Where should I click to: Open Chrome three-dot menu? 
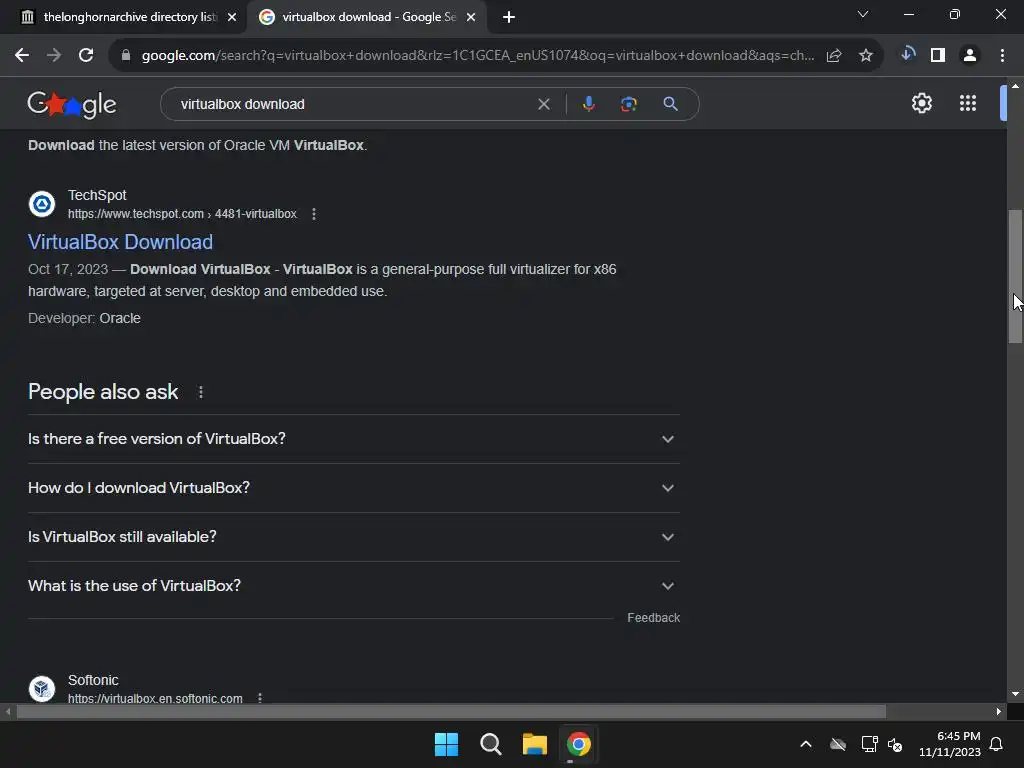click(x=1002, y=56)
